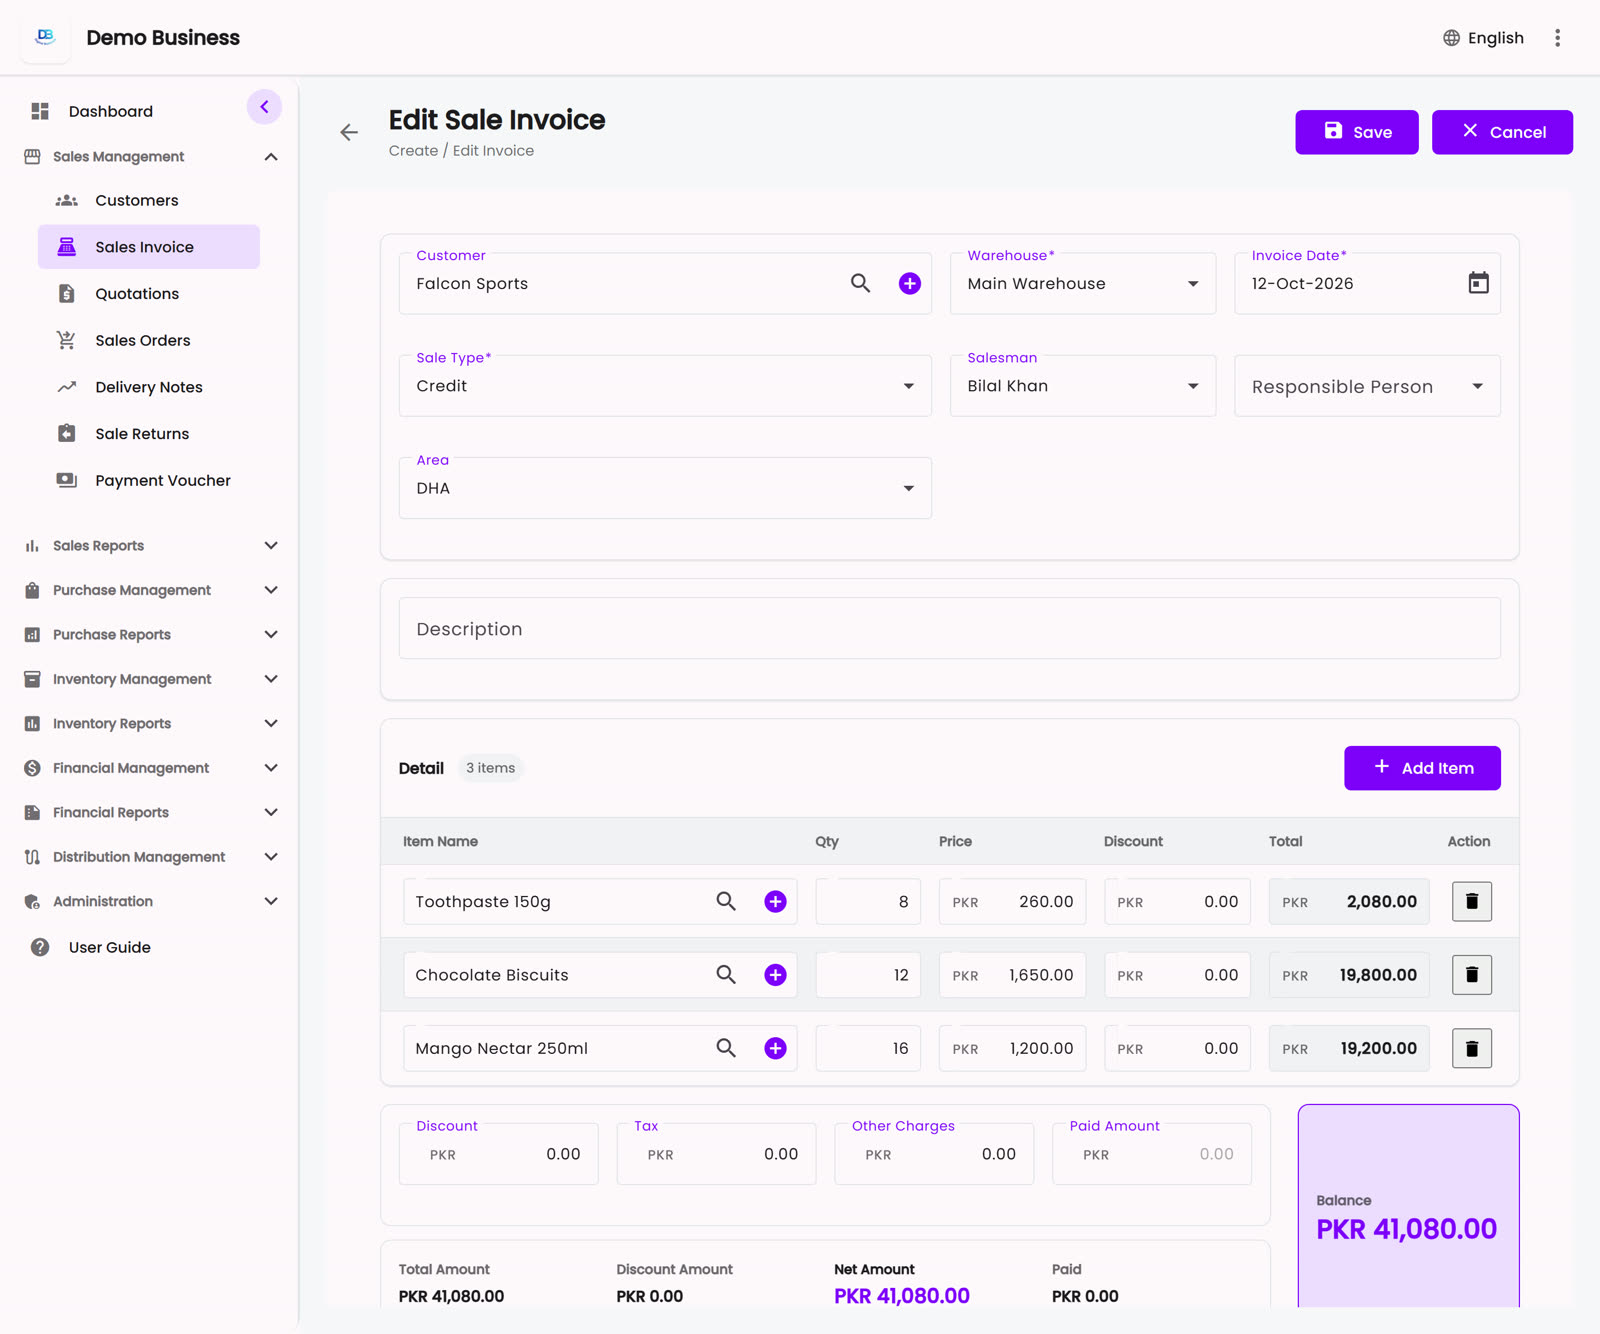Save the sale invoice
Image resolution: width=1600 pixels, height=1334 pixels.
tap(1356, 132)
